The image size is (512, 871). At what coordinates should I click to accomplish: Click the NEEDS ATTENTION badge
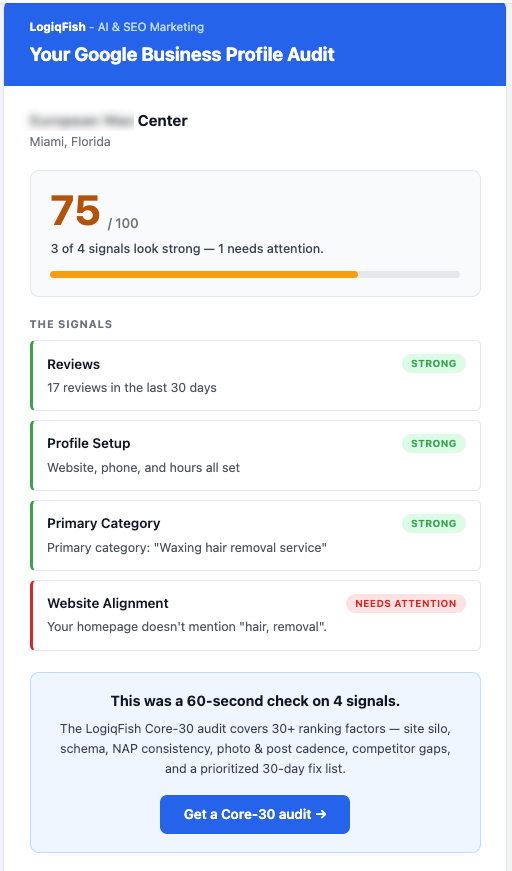tap(406, 603)
